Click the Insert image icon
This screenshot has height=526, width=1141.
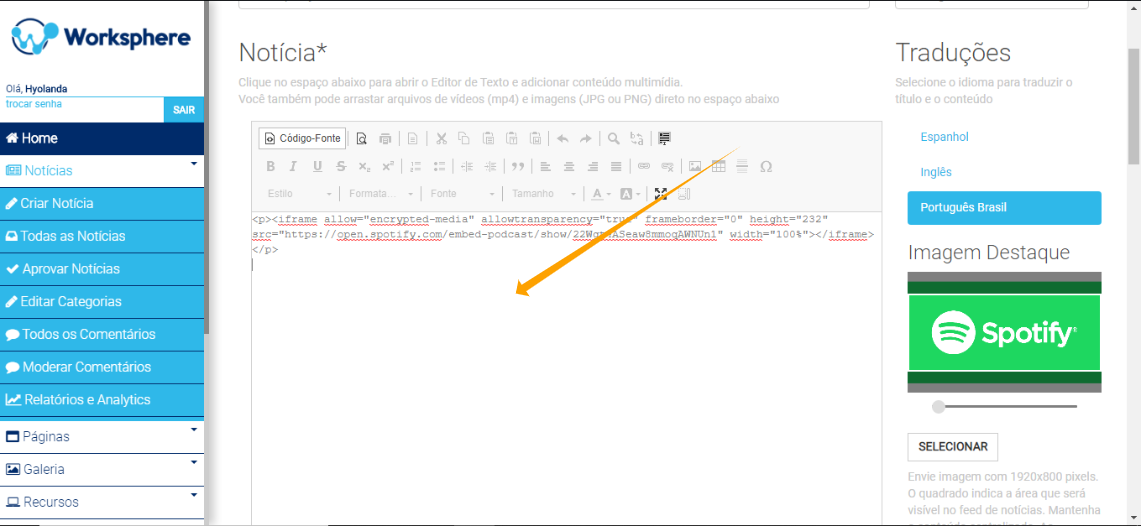point(695,167)
